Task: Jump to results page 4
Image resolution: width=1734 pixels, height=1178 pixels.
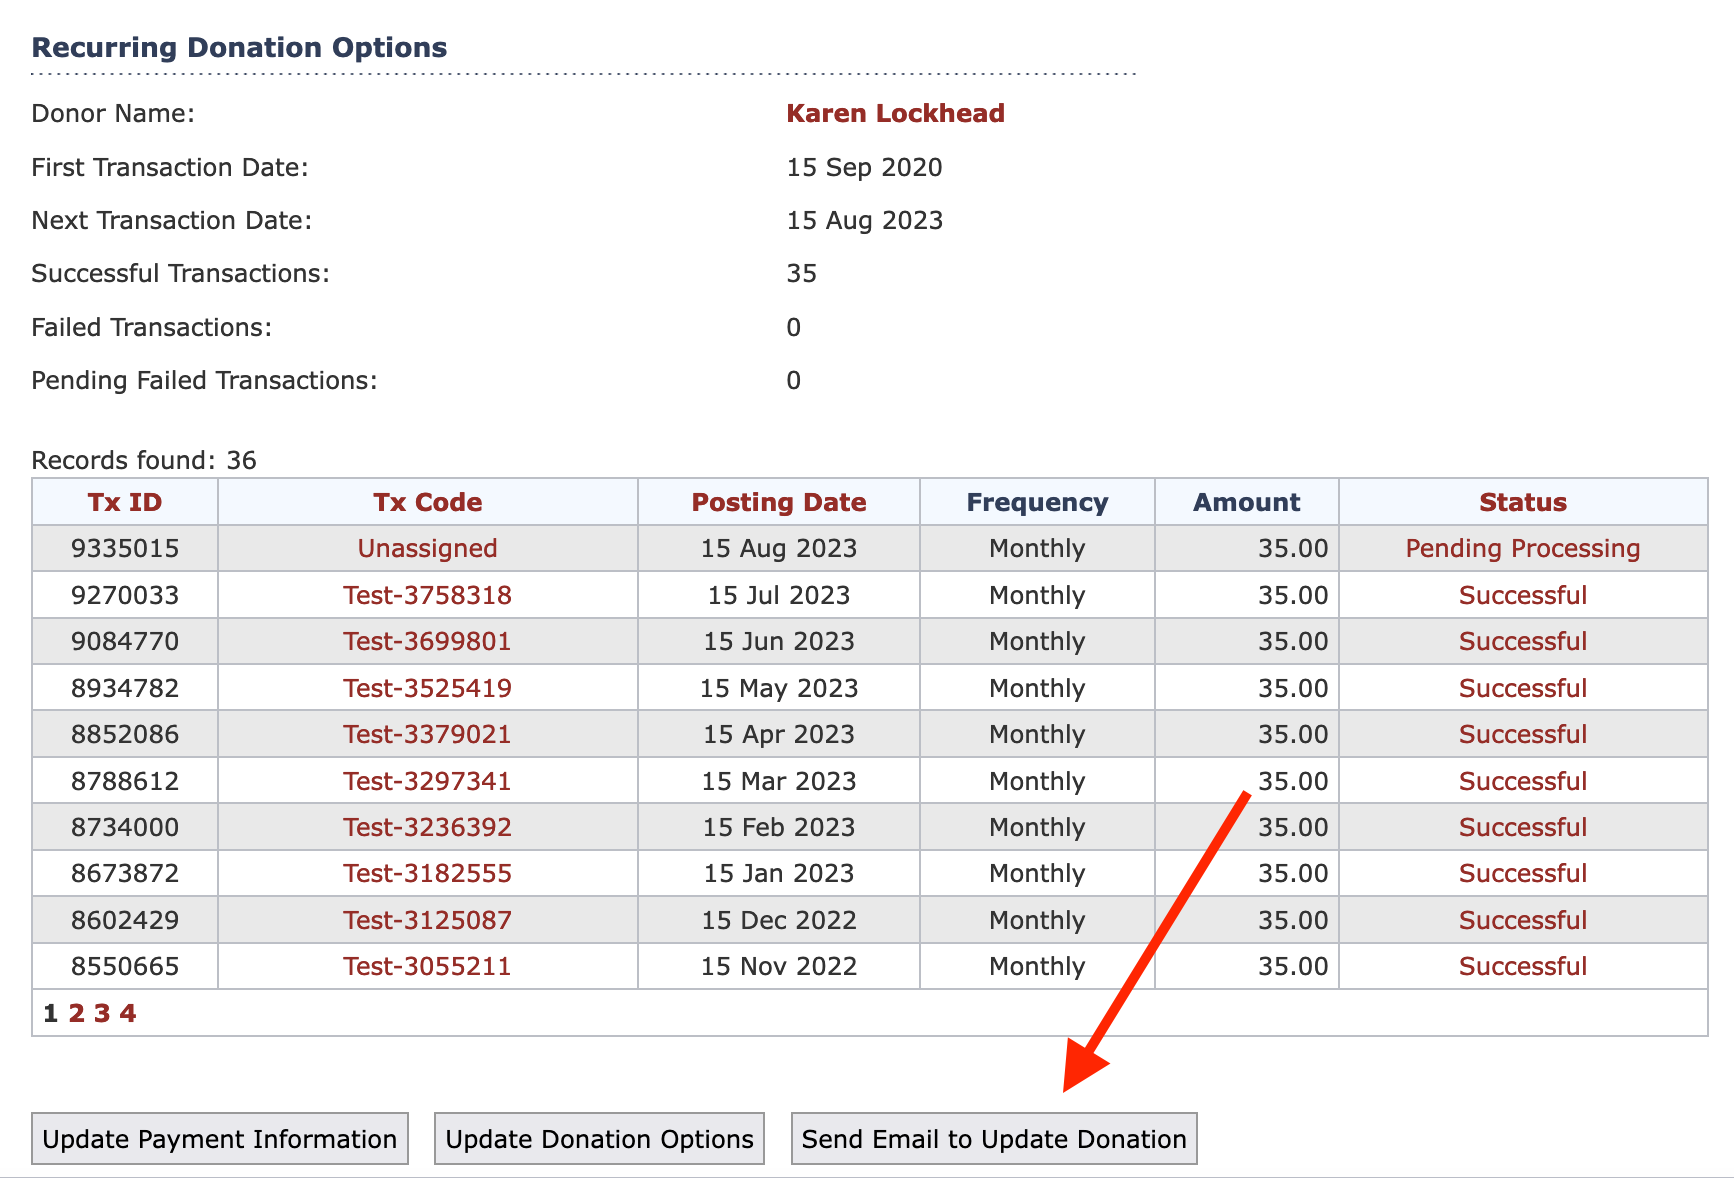Action: (x=127, y=1013)
